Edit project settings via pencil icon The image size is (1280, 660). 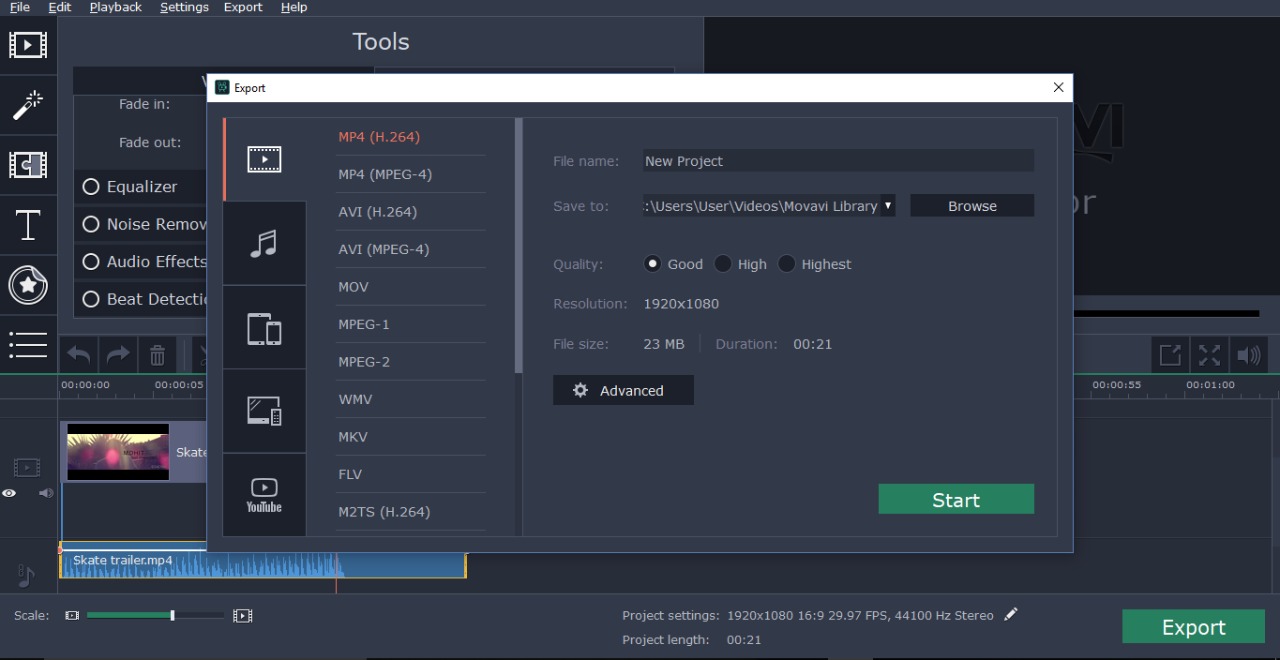[1010, 614]
